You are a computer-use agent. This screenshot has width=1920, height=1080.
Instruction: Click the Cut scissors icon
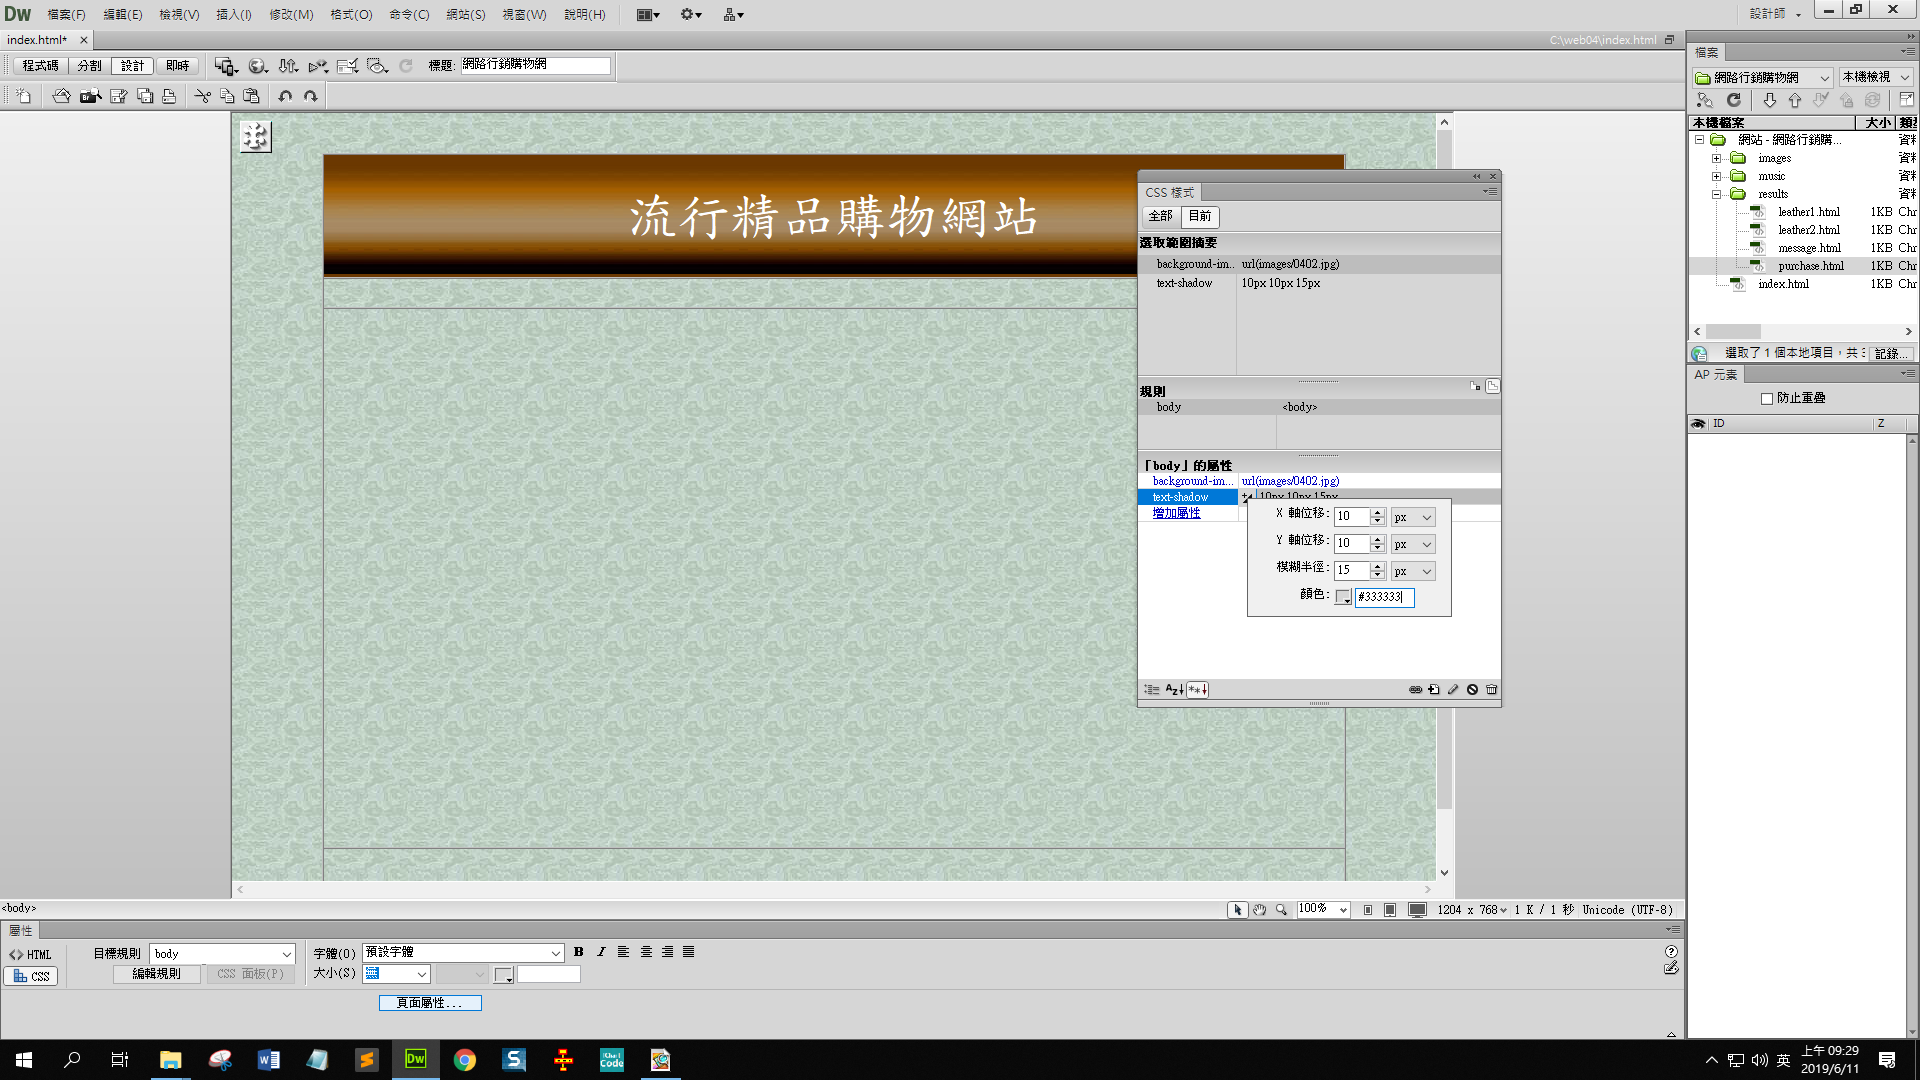pyautogui.click(x=202, y=96)
